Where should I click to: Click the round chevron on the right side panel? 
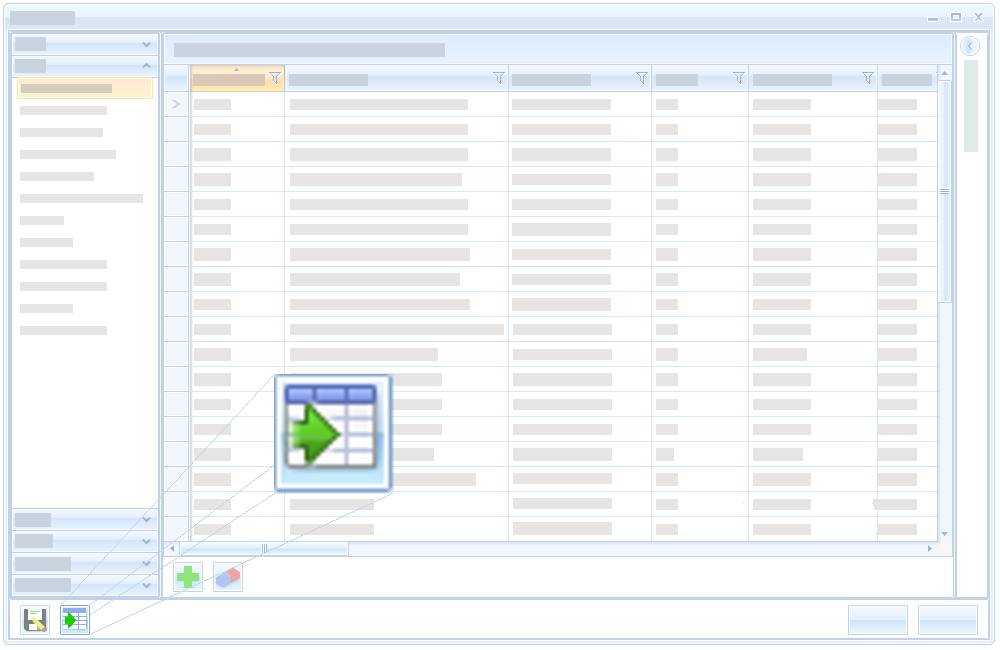pos(970,46)
